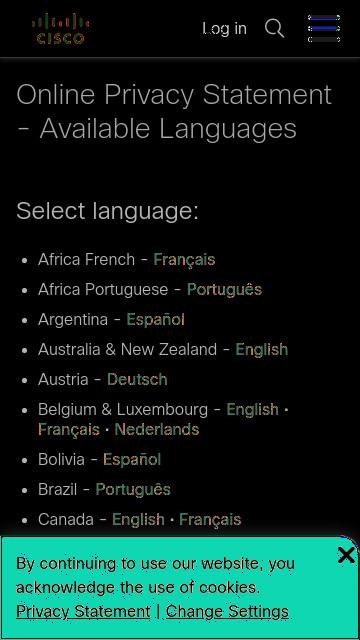The width and height of the screenshot is (360, 640).
Task: Select Bolivia Español link
Action: pos(132,460)
